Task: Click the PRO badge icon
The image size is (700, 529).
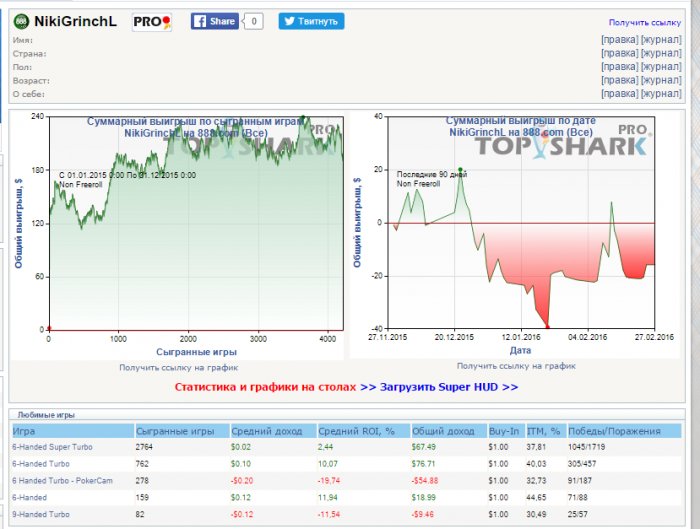Action: [x=152, y=21]
